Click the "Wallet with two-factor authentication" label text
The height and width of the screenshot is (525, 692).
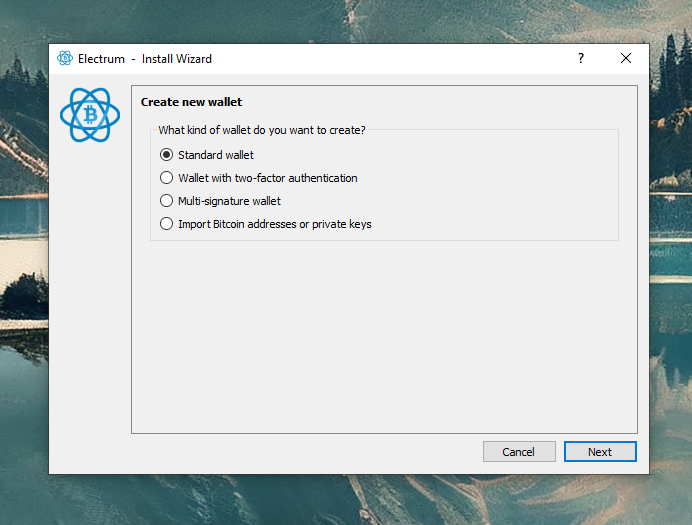[267, 178]
